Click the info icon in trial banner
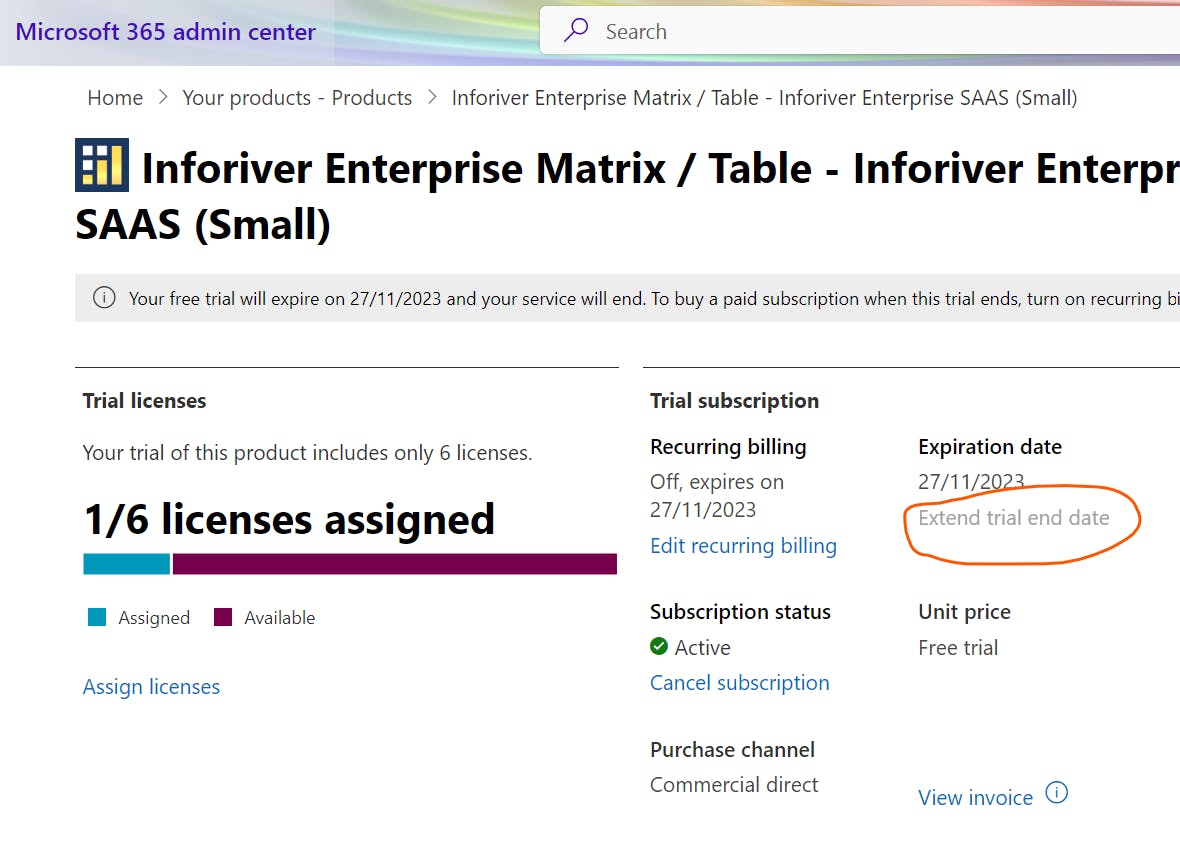This screenshot has height=844, width=1180. click(x=103, y=298)
